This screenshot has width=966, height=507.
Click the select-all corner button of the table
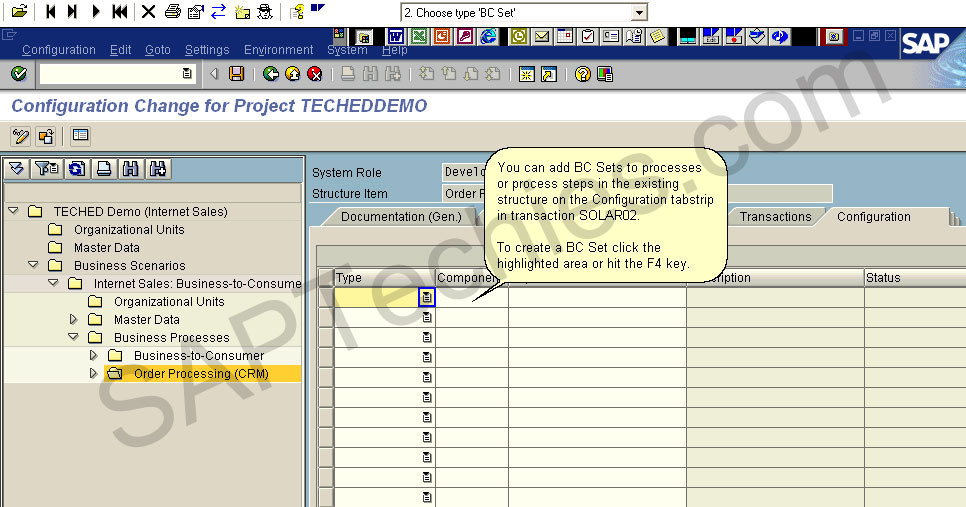326,278
